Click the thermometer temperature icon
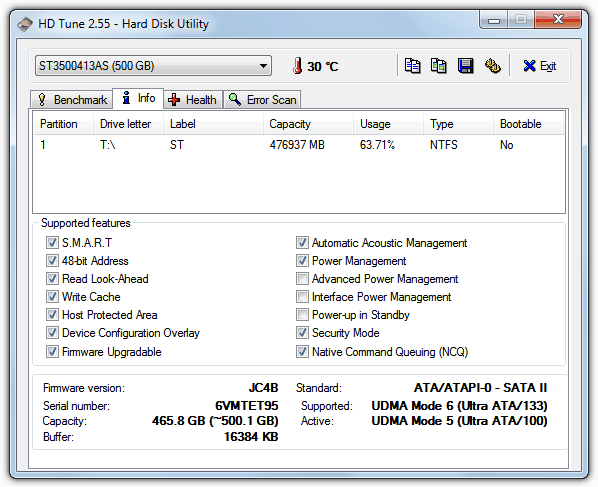Image resolution: width=598 pixels, height=487 pixels. (x=297, y=66)
